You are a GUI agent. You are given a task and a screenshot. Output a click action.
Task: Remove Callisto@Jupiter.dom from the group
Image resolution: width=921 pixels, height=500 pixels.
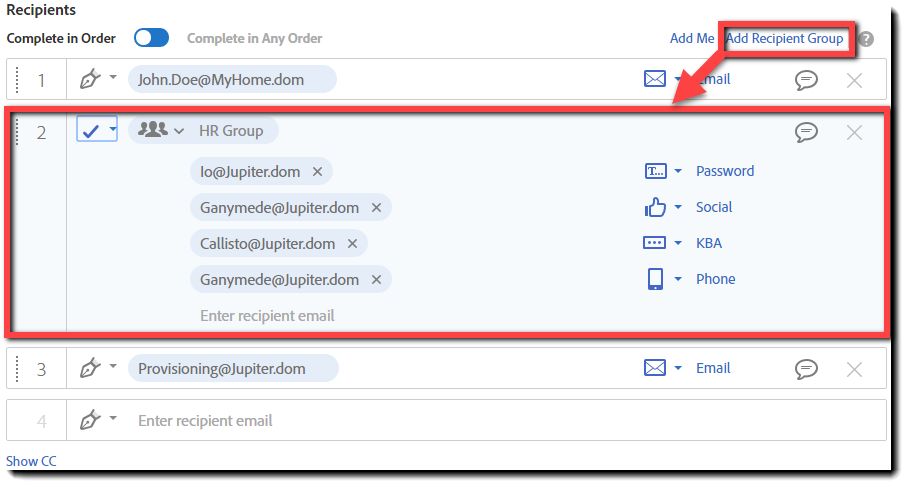[352, 243]
